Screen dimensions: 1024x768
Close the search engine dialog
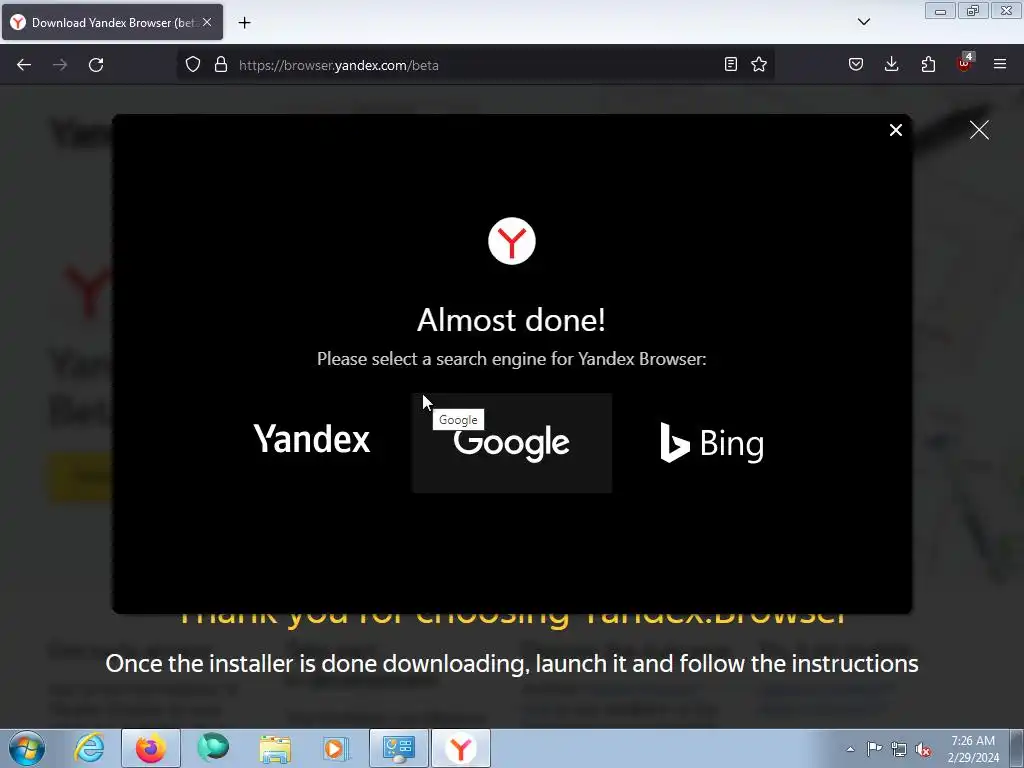(896, 130)
